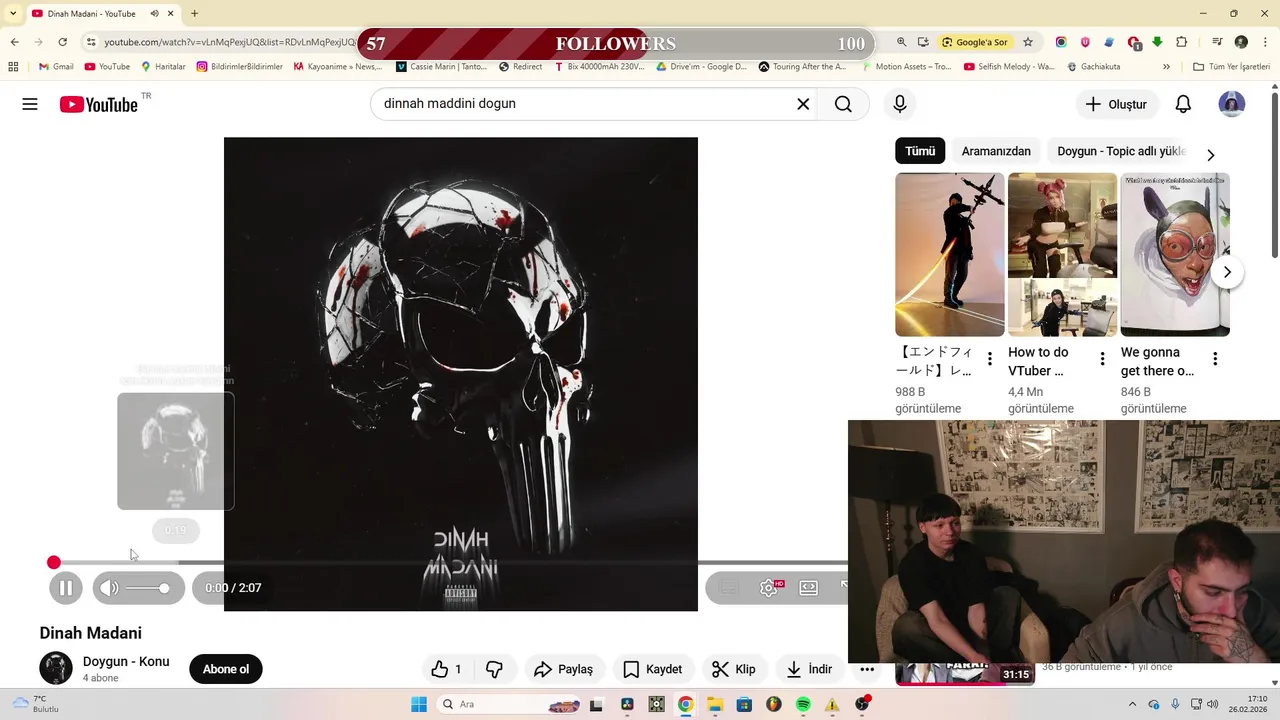Share the video via Paylaş
The width and height of the screenshot is (1280, 720).
point(563,669)
